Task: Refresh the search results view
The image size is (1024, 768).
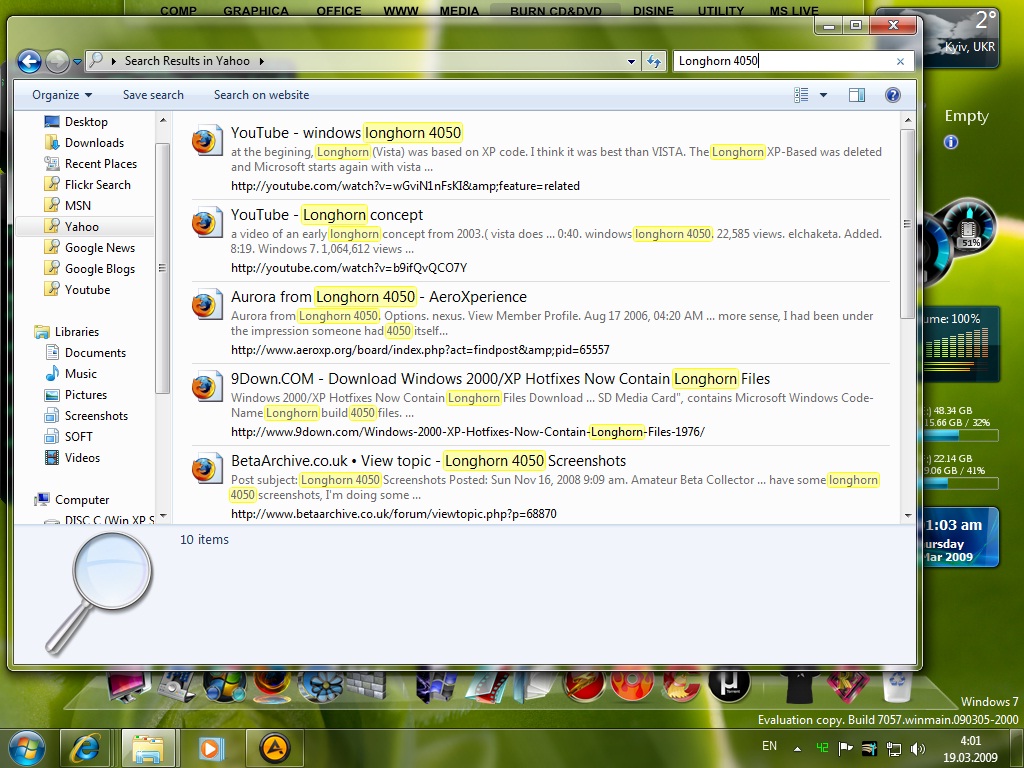Action: (x=654, y=61)
